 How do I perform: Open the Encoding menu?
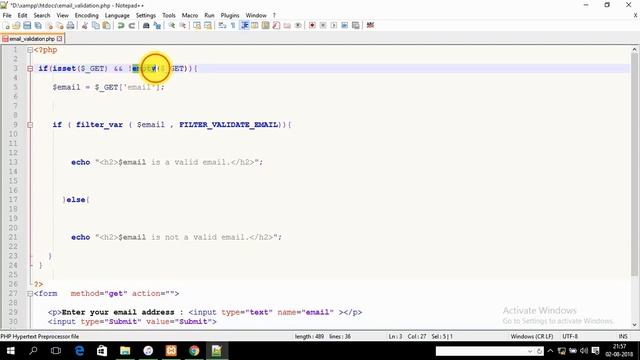coord(87,15)
